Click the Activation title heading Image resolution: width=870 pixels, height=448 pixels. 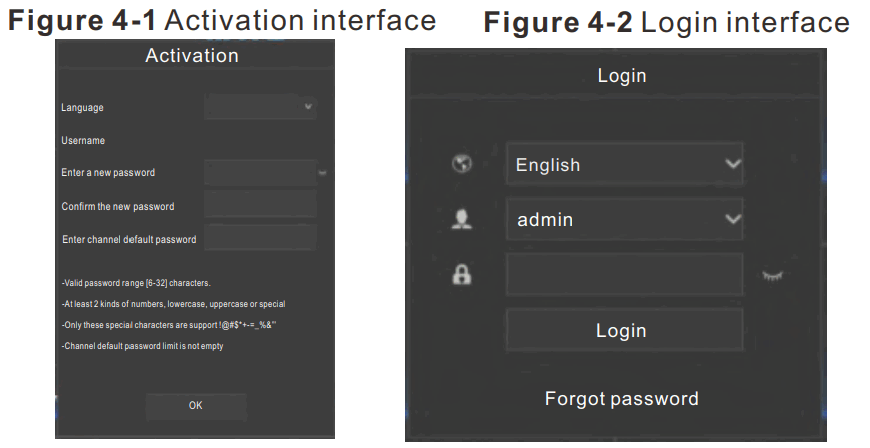click(192, 56)
